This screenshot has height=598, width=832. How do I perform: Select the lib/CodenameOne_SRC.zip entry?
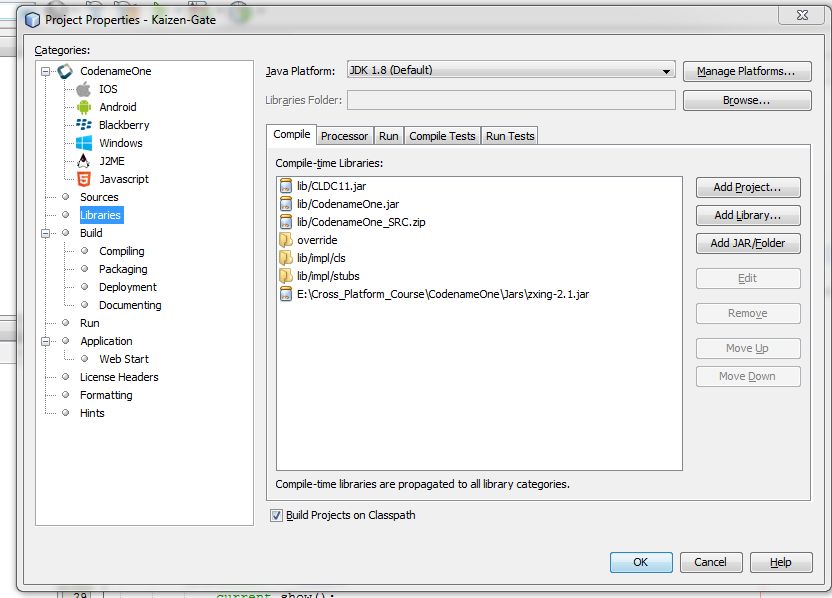pos(361,222)
